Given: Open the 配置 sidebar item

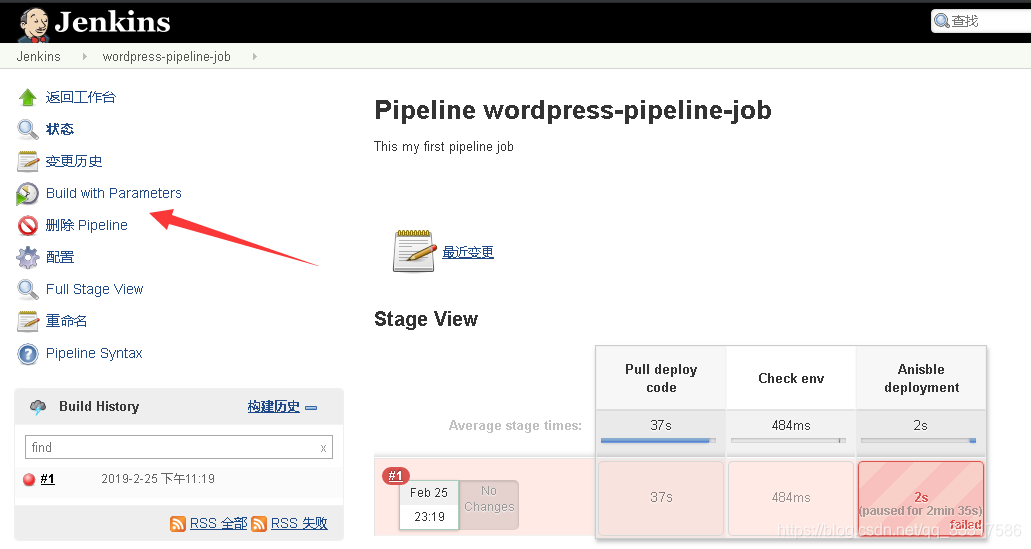Looking at the screenshot, I should 60,258.
